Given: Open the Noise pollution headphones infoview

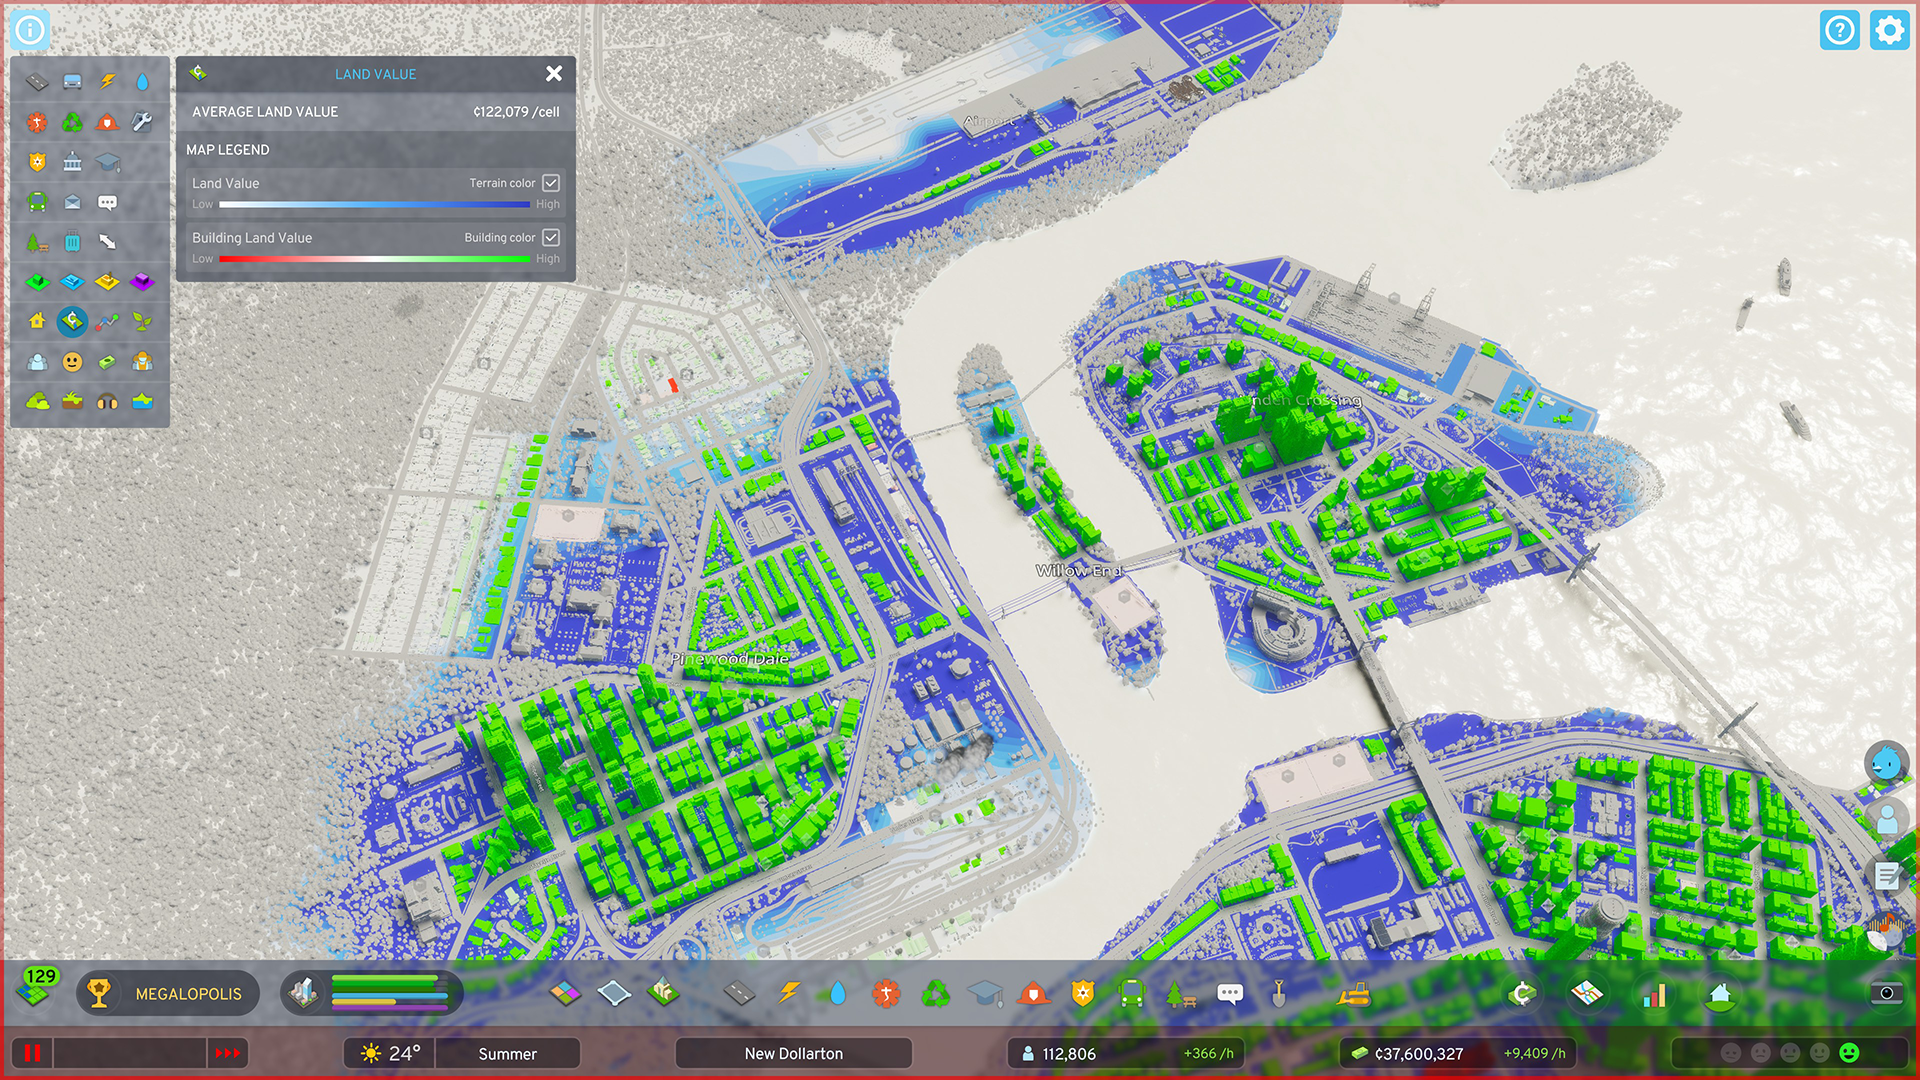Looking at the screenshot, I should click(x=107, y=402).
